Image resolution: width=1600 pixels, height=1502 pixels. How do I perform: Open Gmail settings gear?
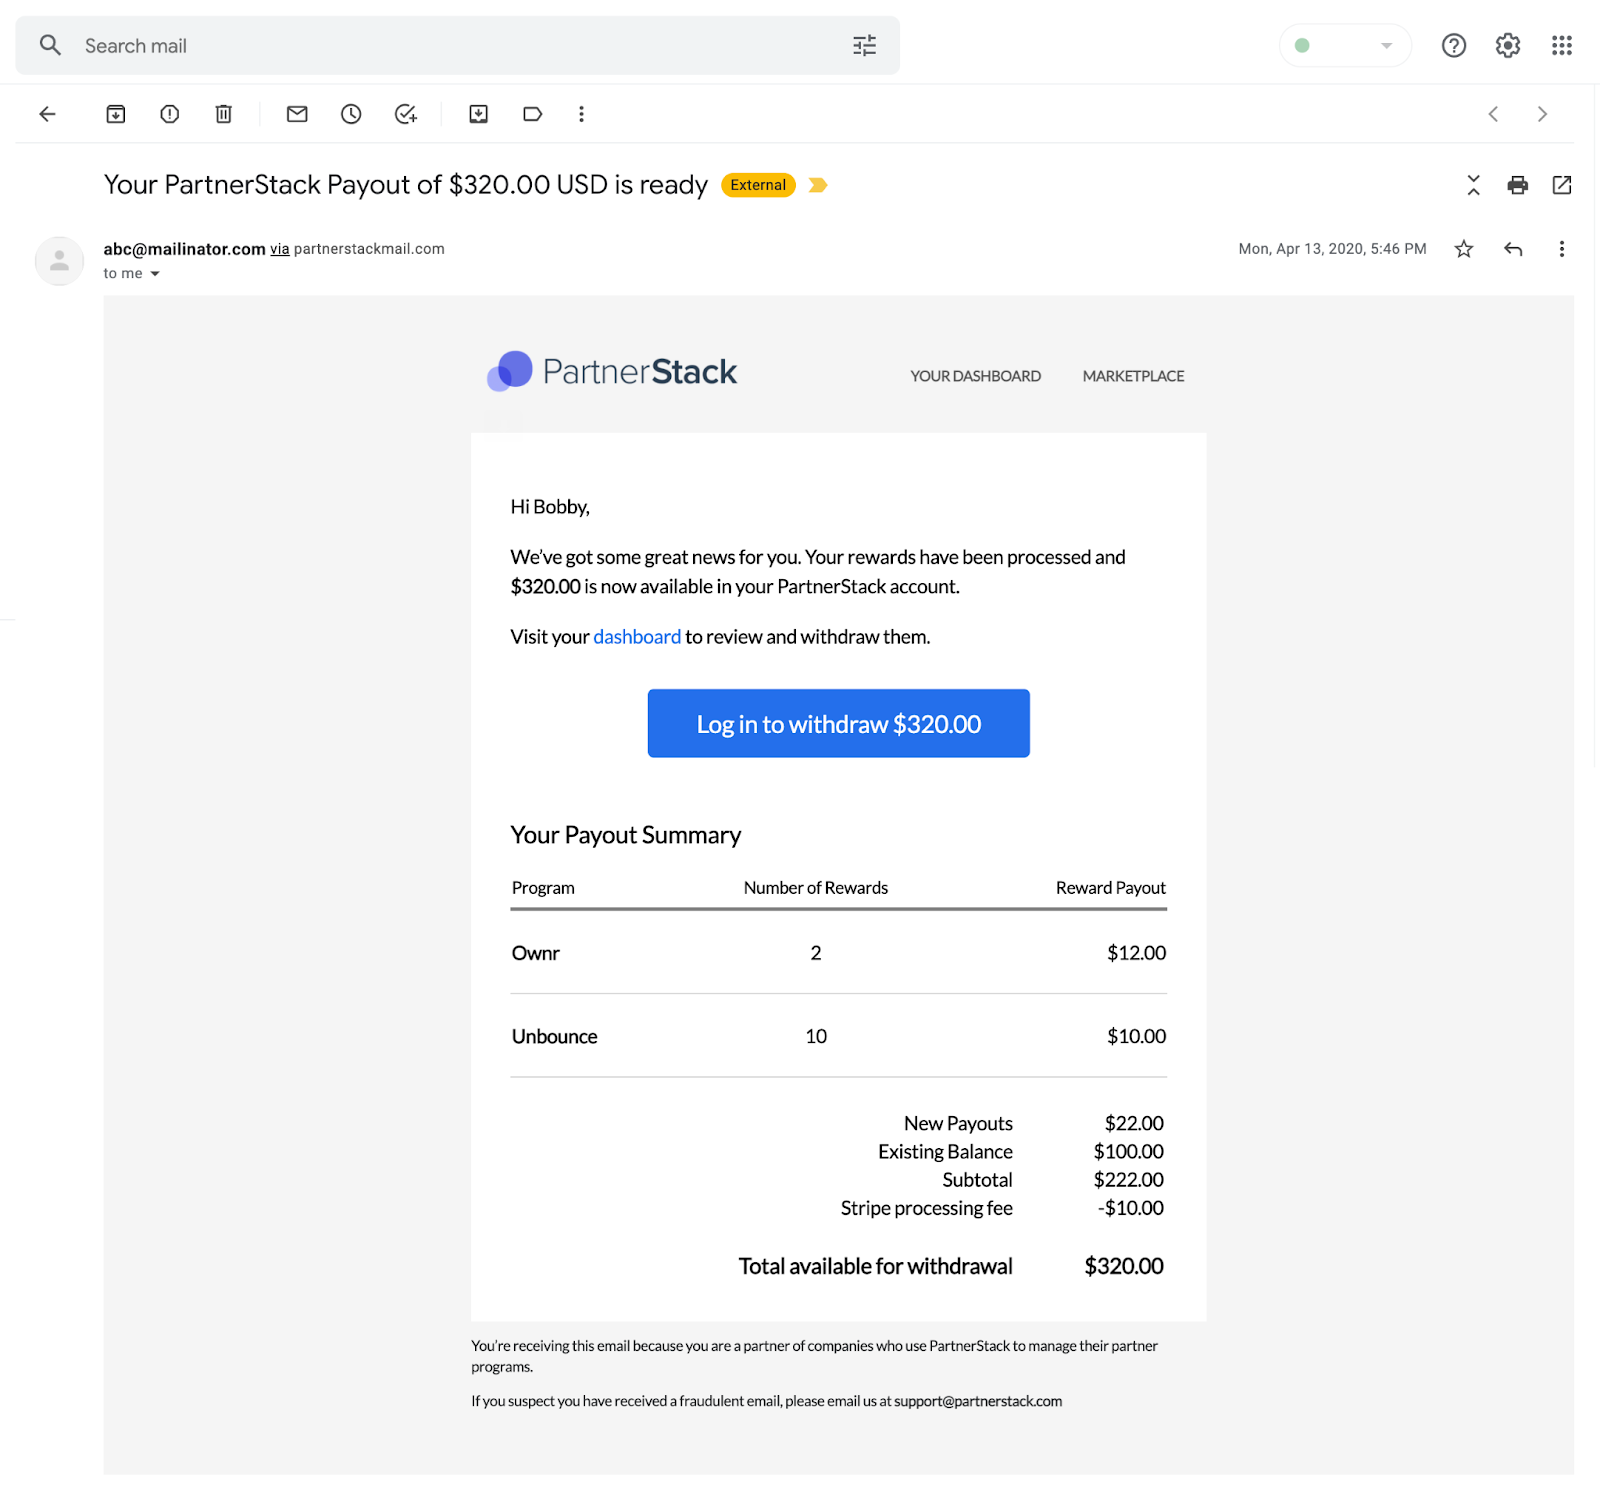[1507, 45]
